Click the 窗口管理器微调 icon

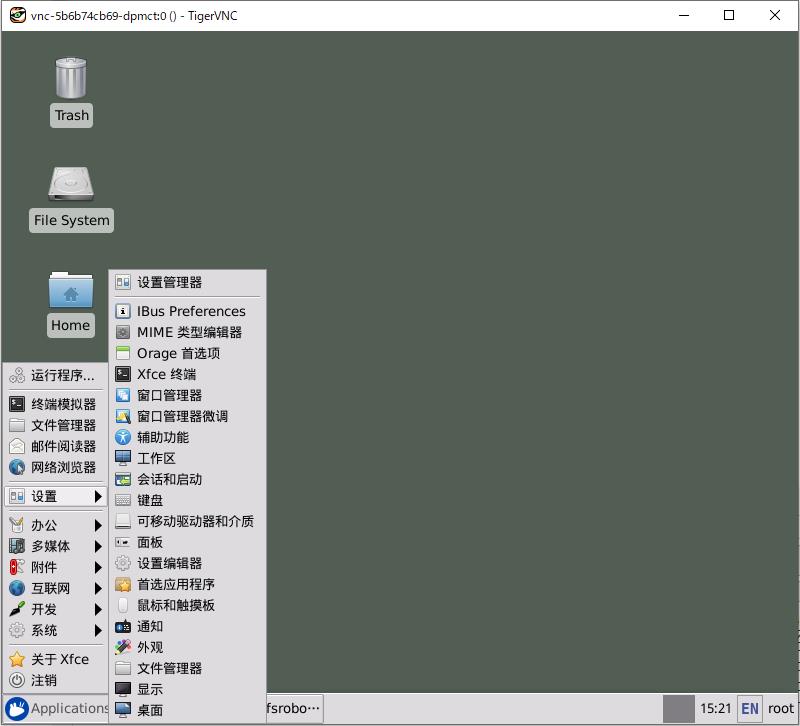click(x=122, y=416)
